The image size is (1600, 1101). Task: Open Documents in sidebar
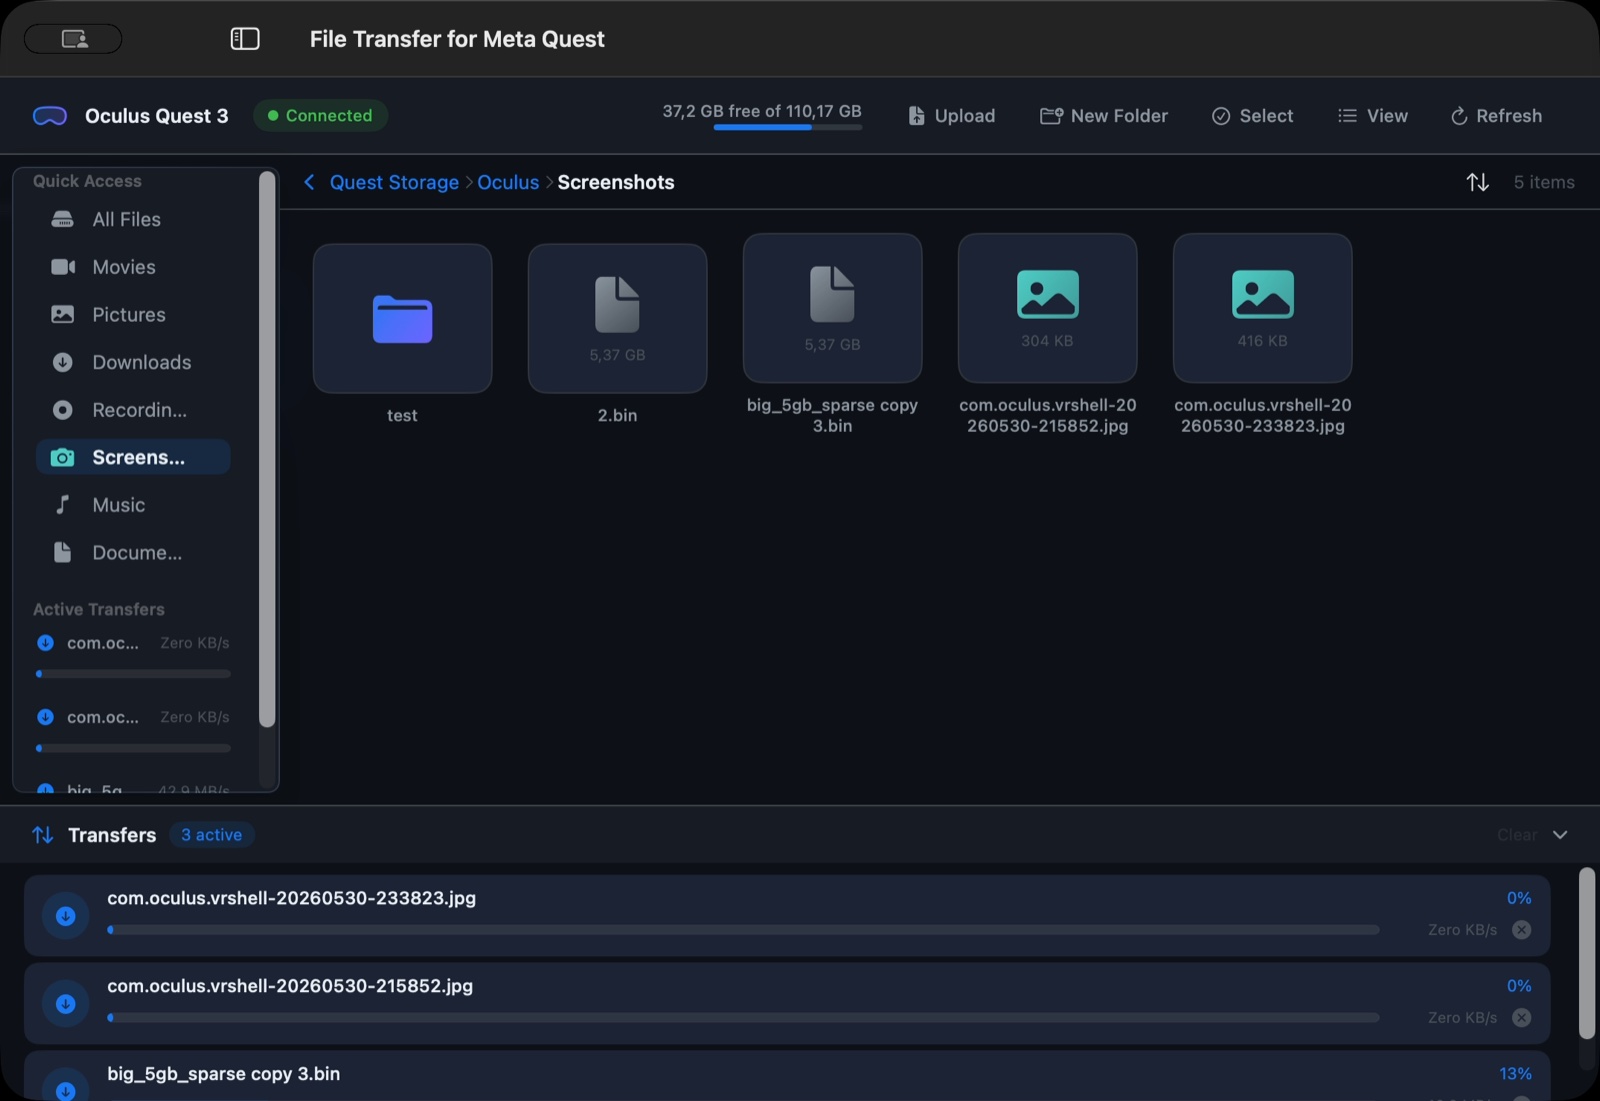[x=133, y=552]
